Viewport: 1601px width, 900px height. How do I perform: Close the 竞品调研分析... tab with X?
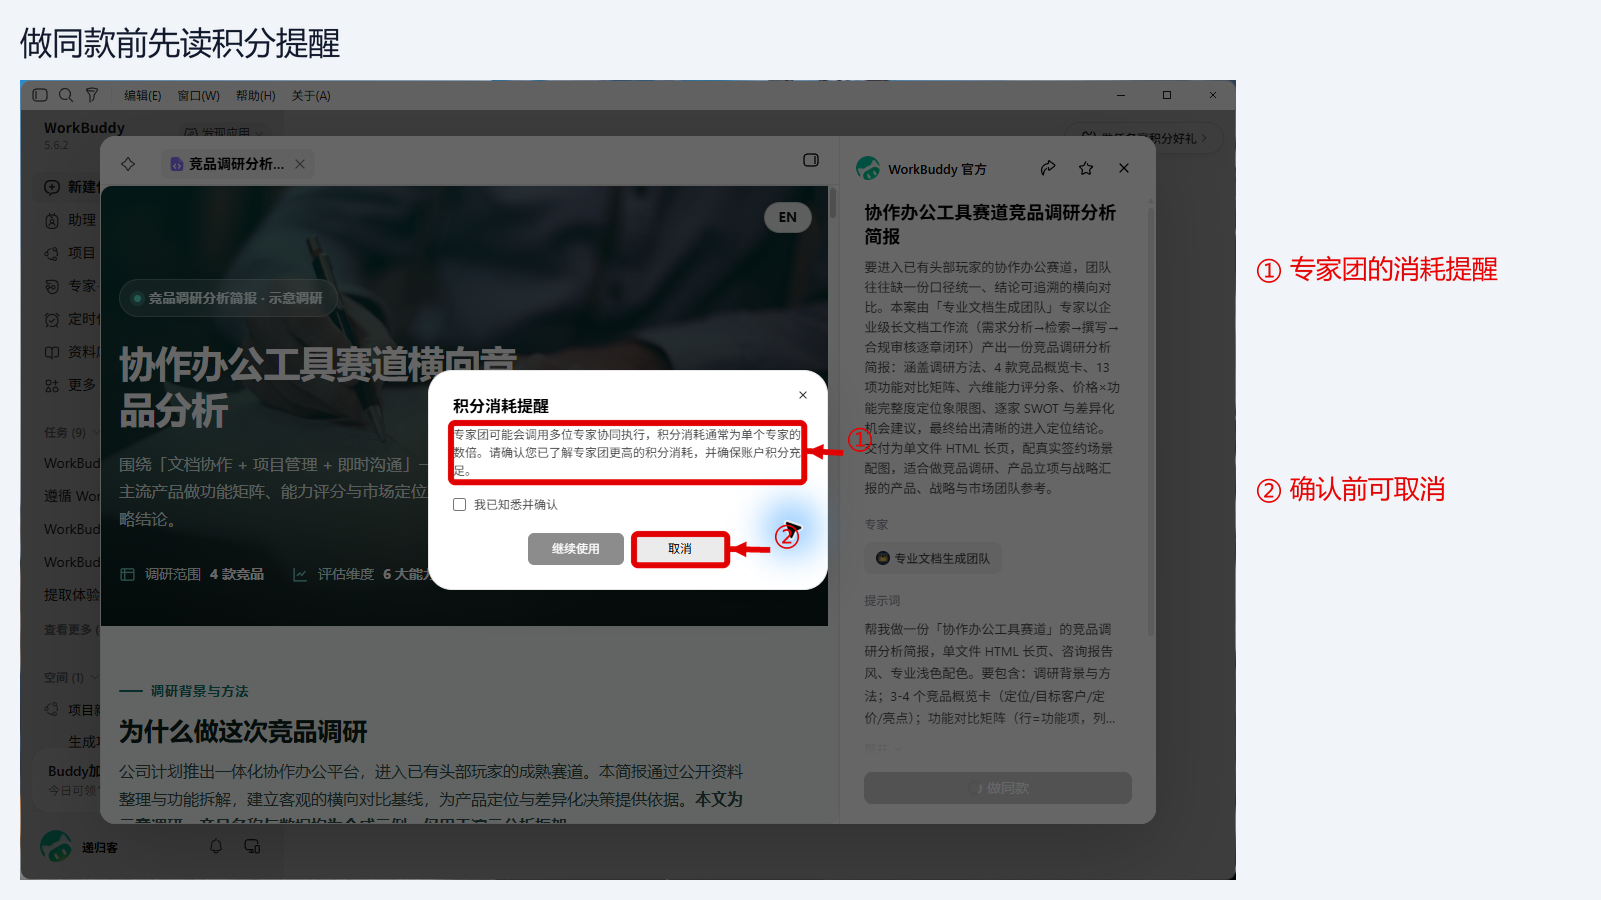tap(300, 164)
